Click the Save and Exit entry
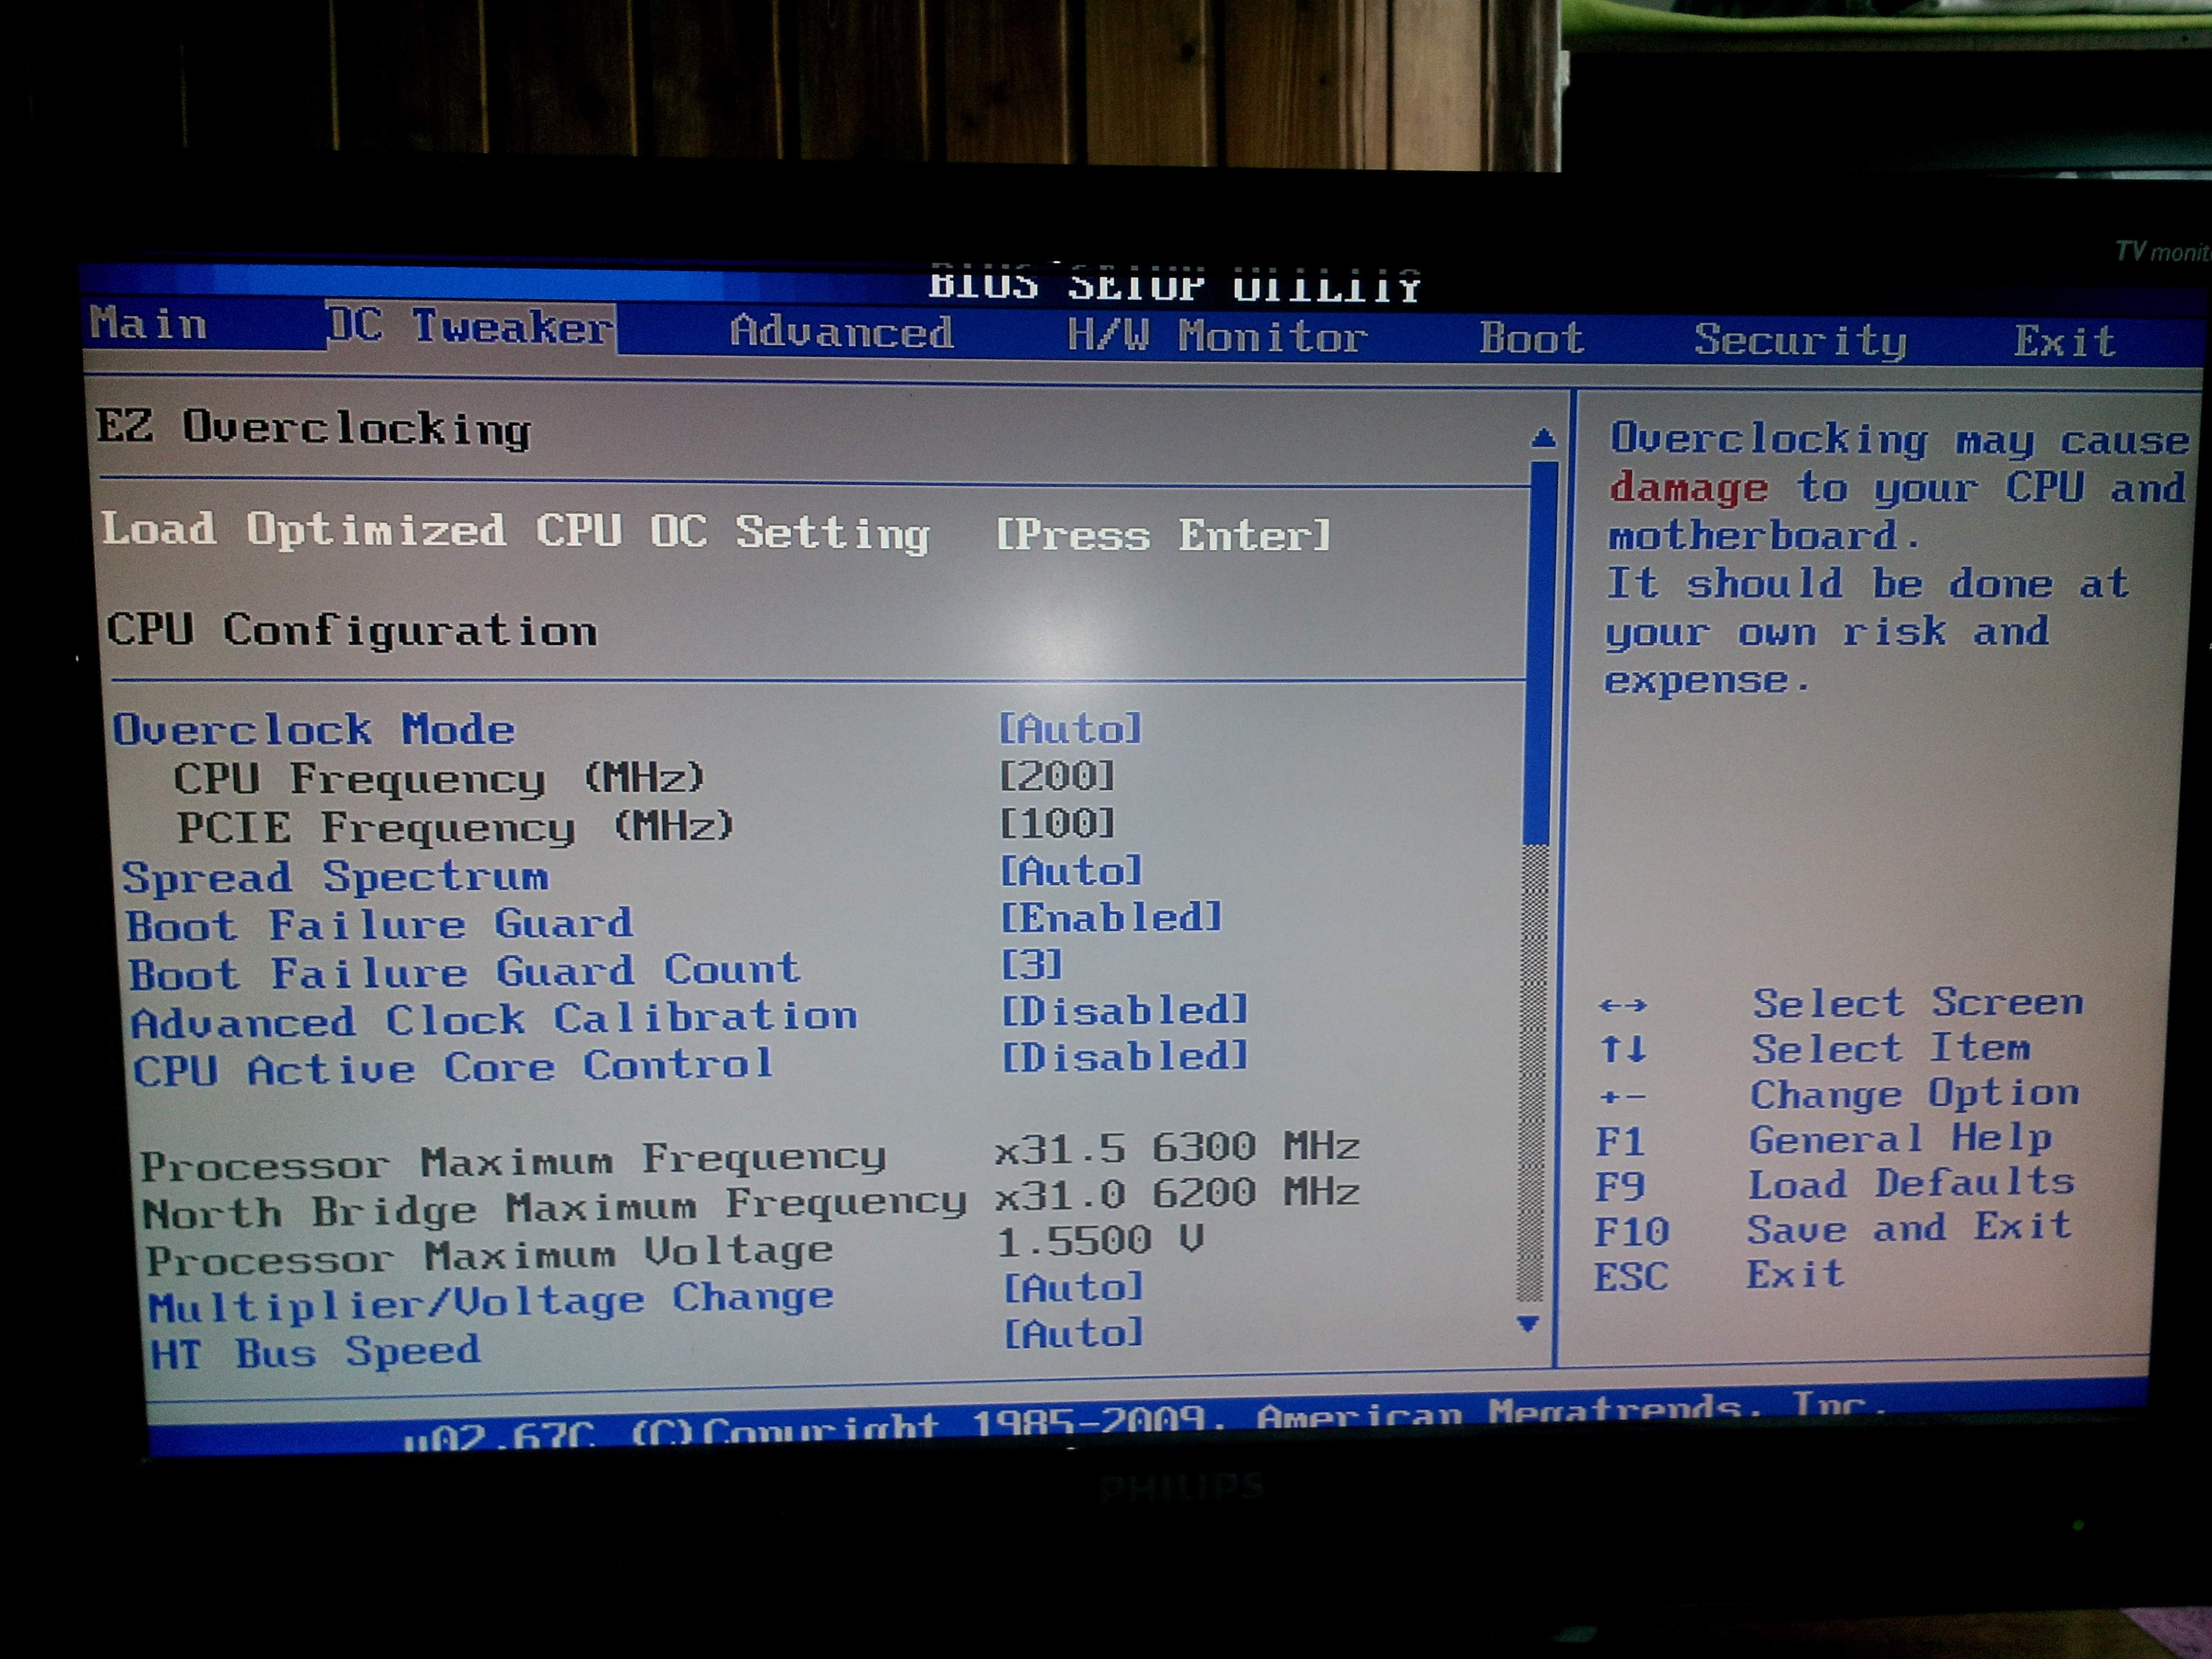 pyautogui.click(x=1908, y=1227)
